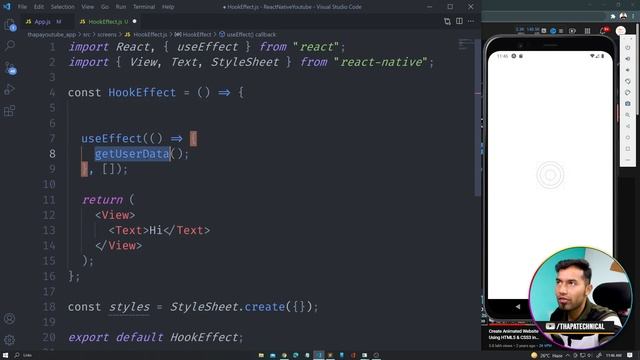The width and height of the screenshot is (640, 360).
Task: Select the screens breadcrumb segment
Action: (x=107, y=35)
